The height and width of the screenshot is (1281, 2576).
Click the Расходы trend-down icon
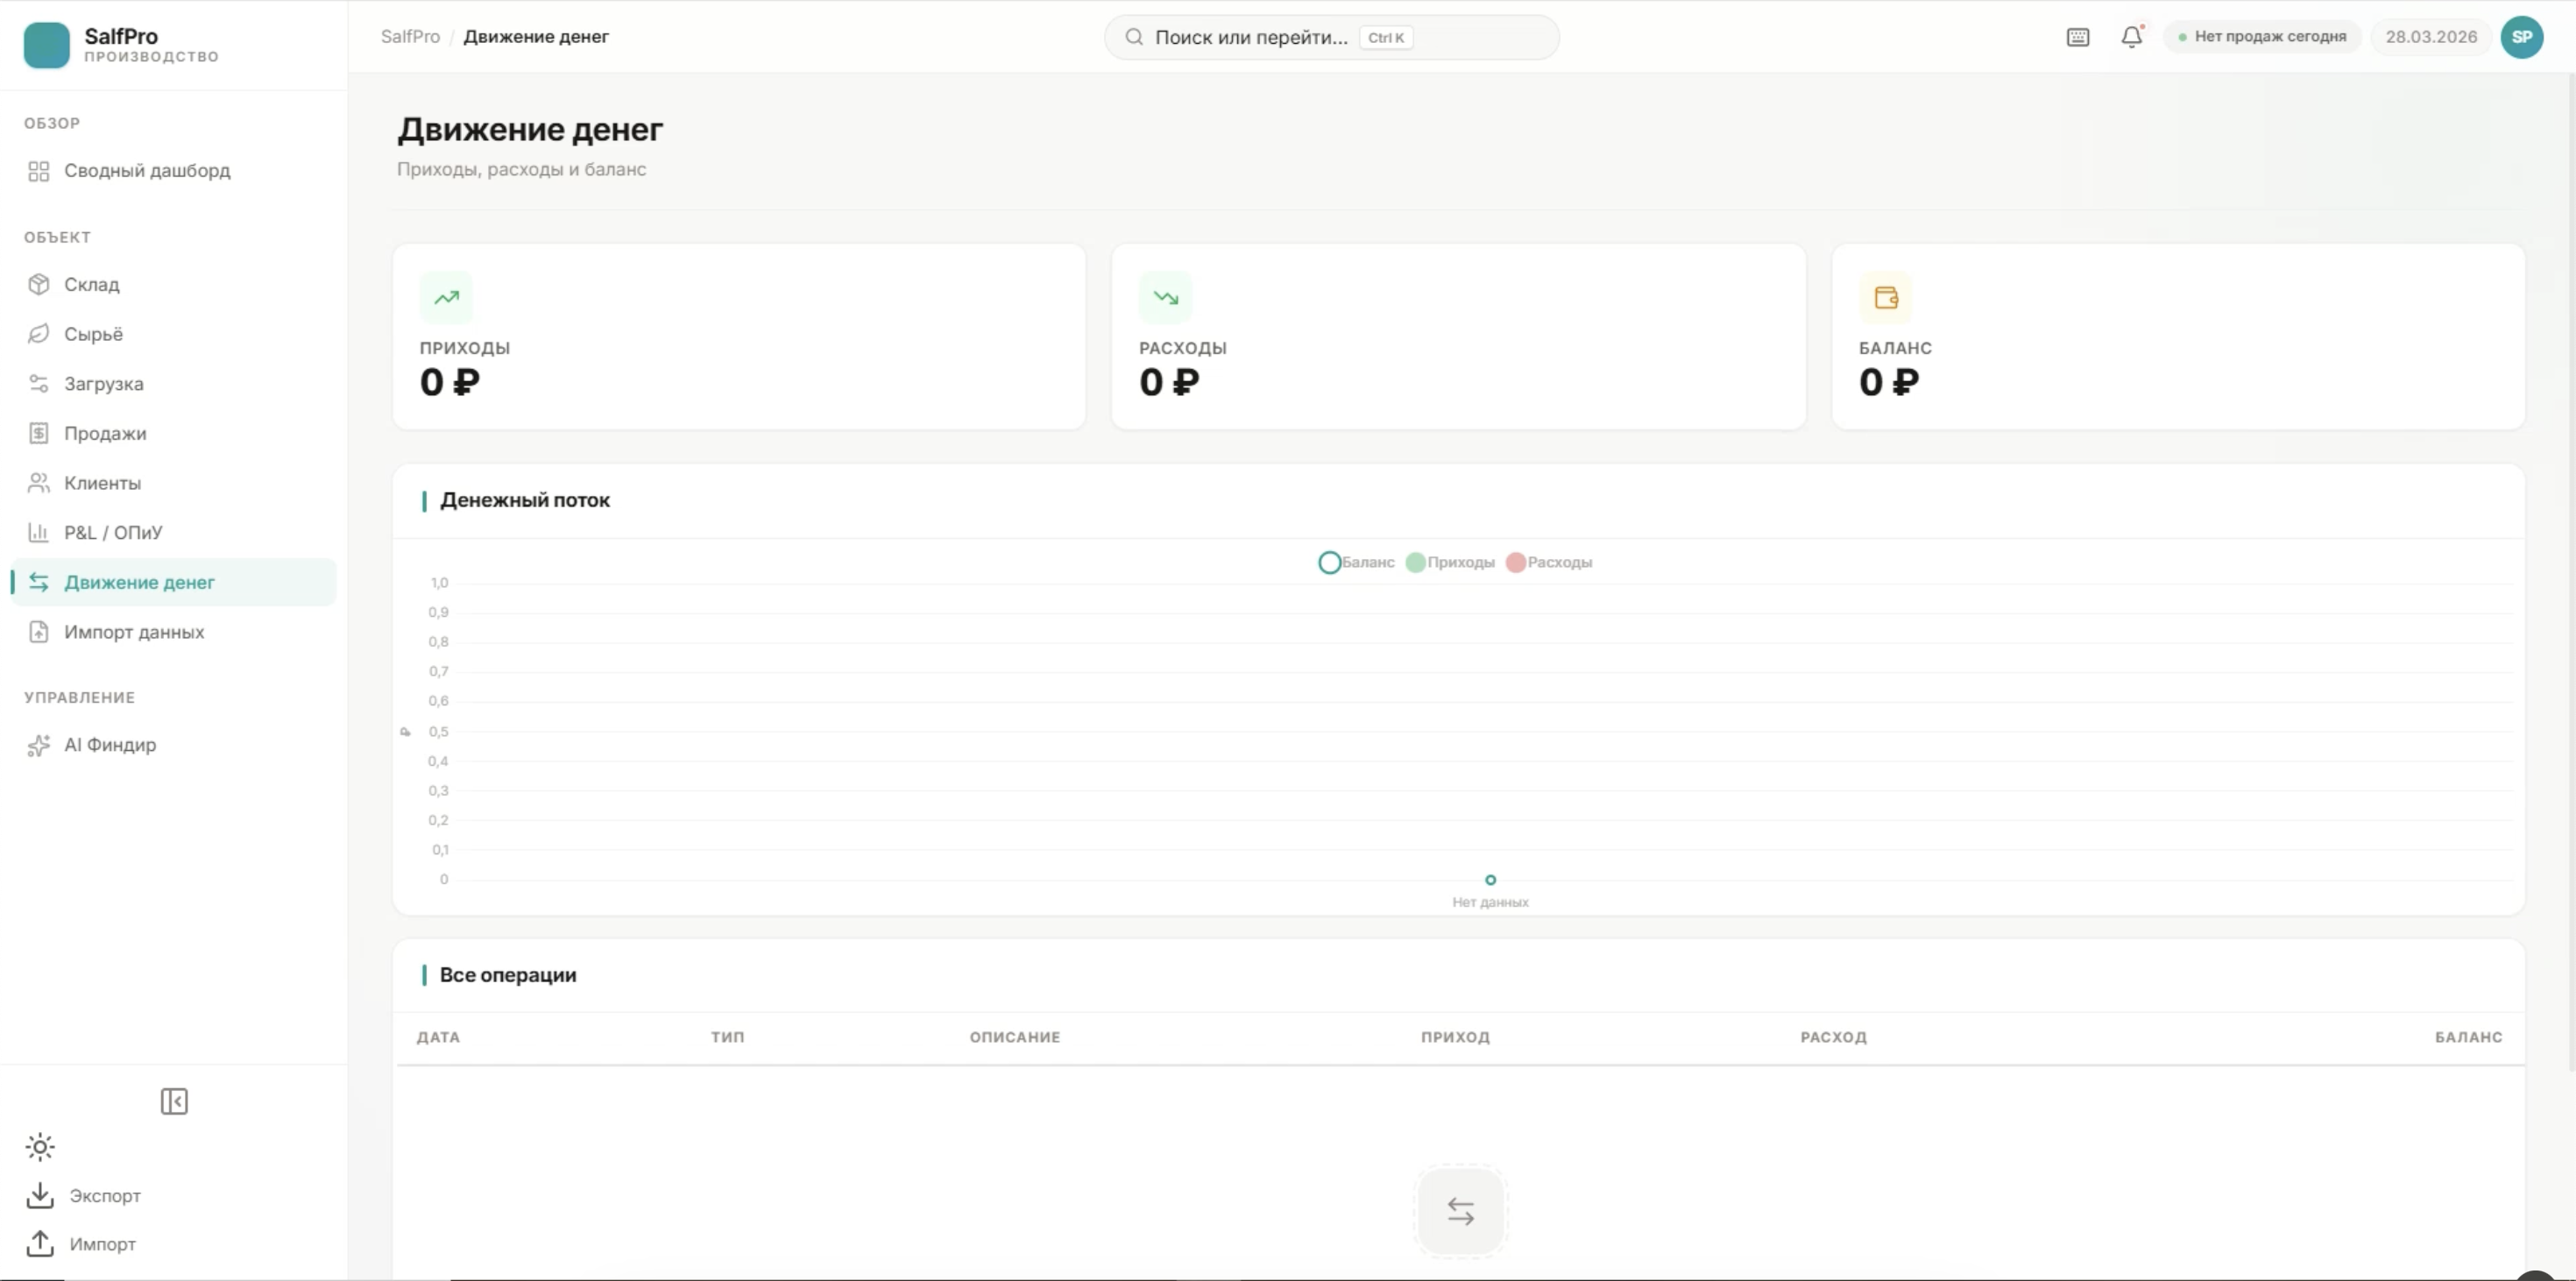coord(1165,298)
